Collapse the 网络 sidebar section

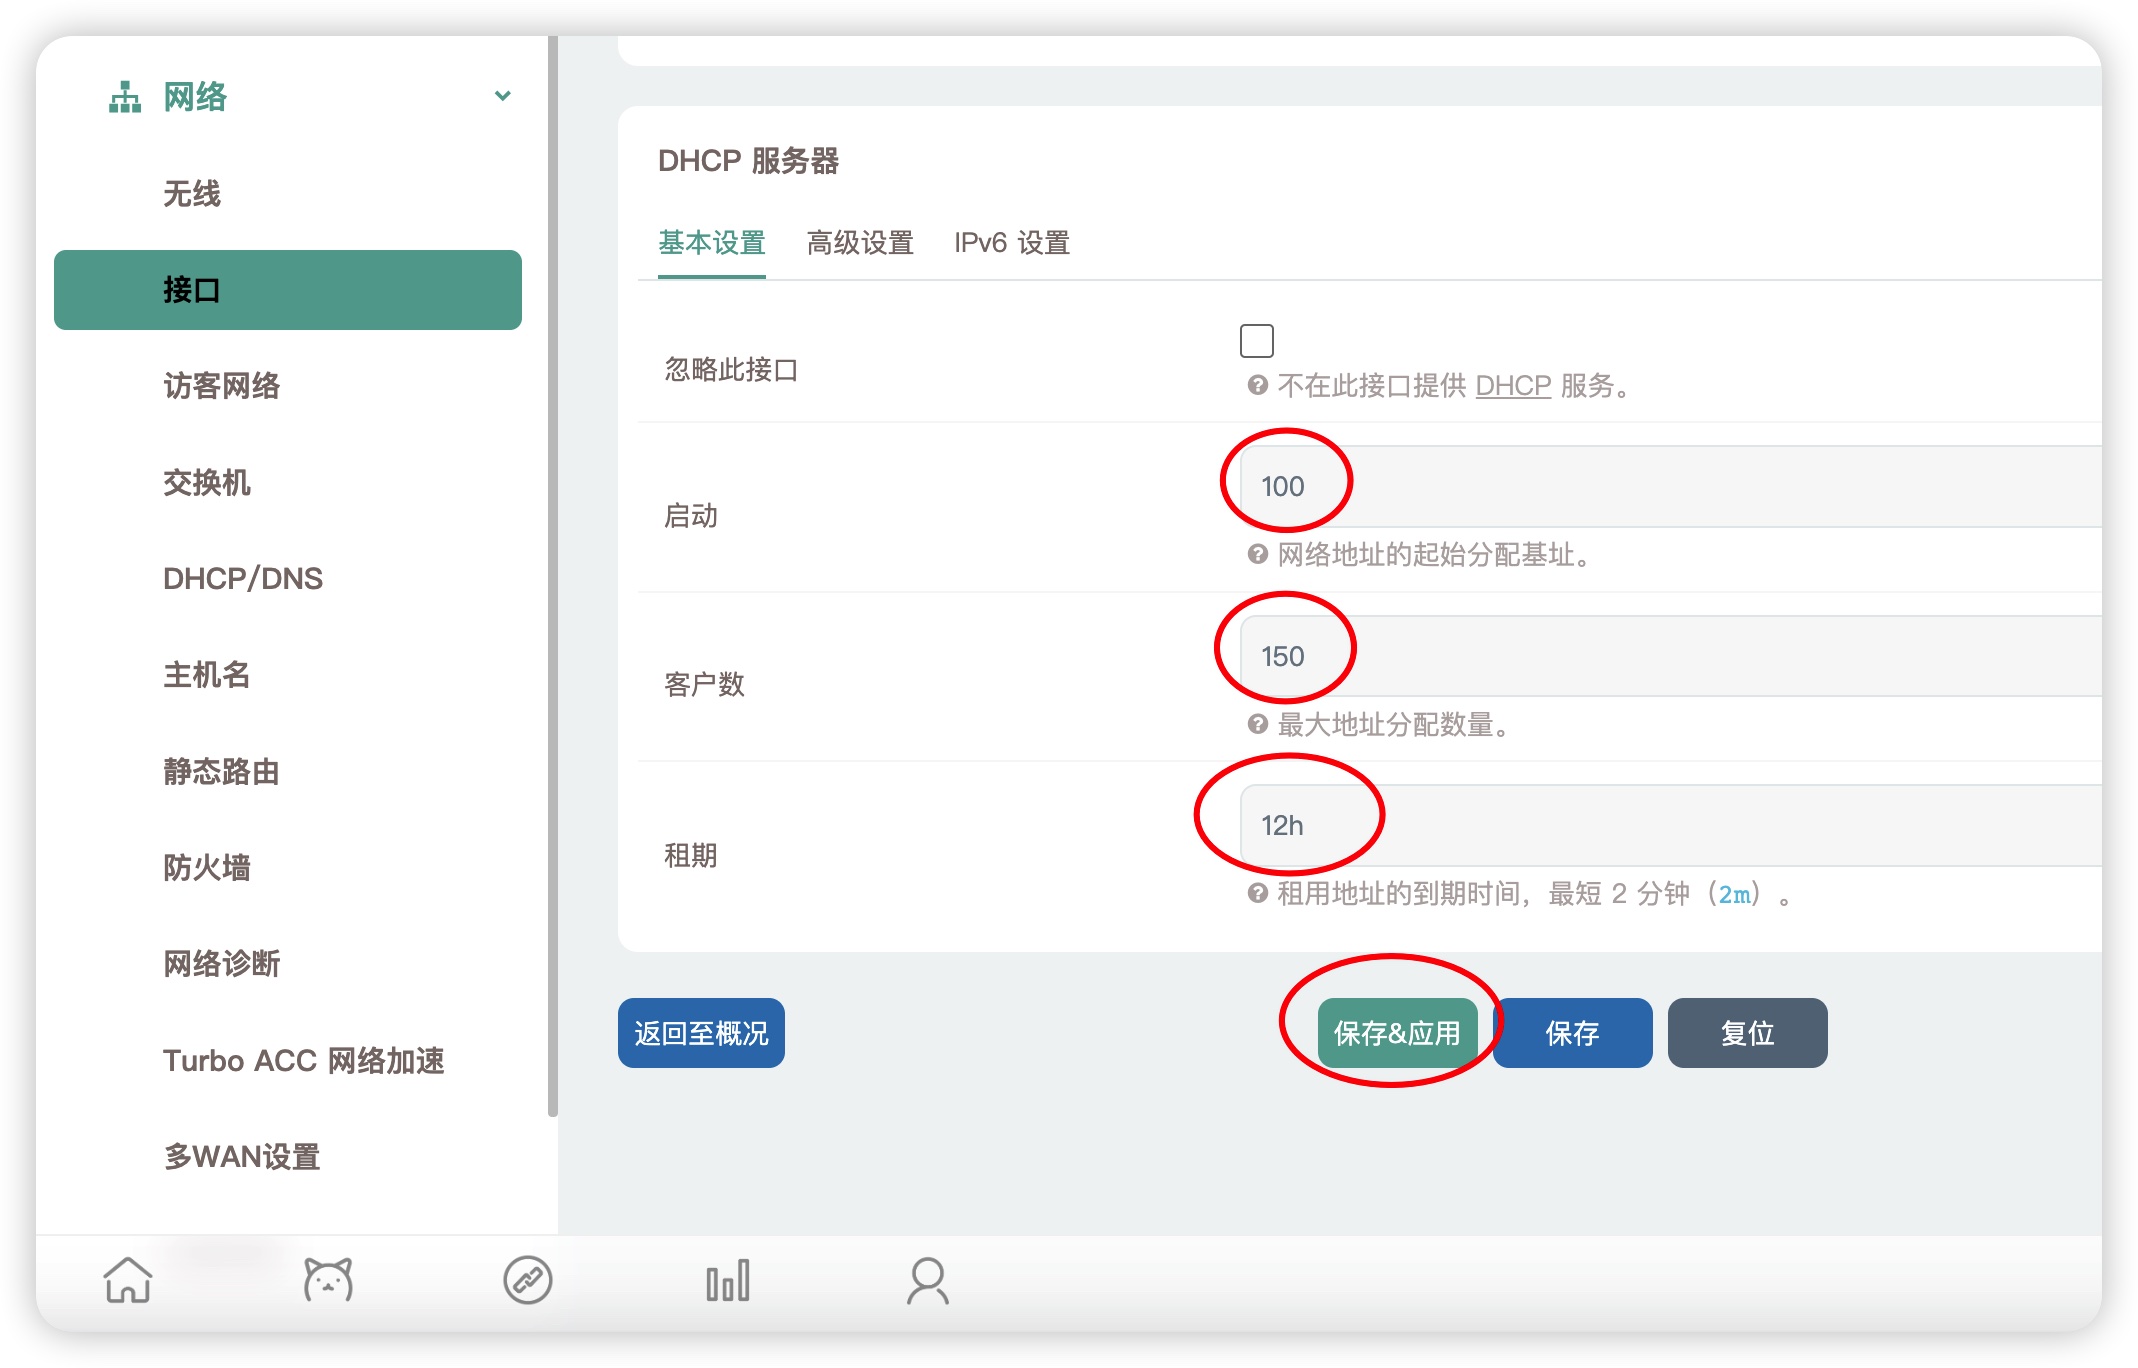click(503, 96)
